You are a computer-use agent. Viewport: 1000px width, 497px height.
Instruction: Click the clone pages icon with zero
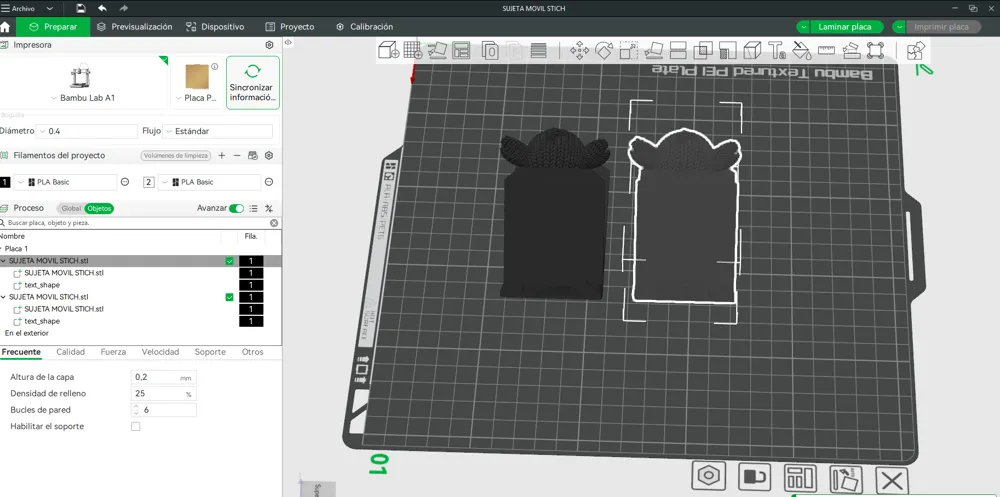[490, 50]
